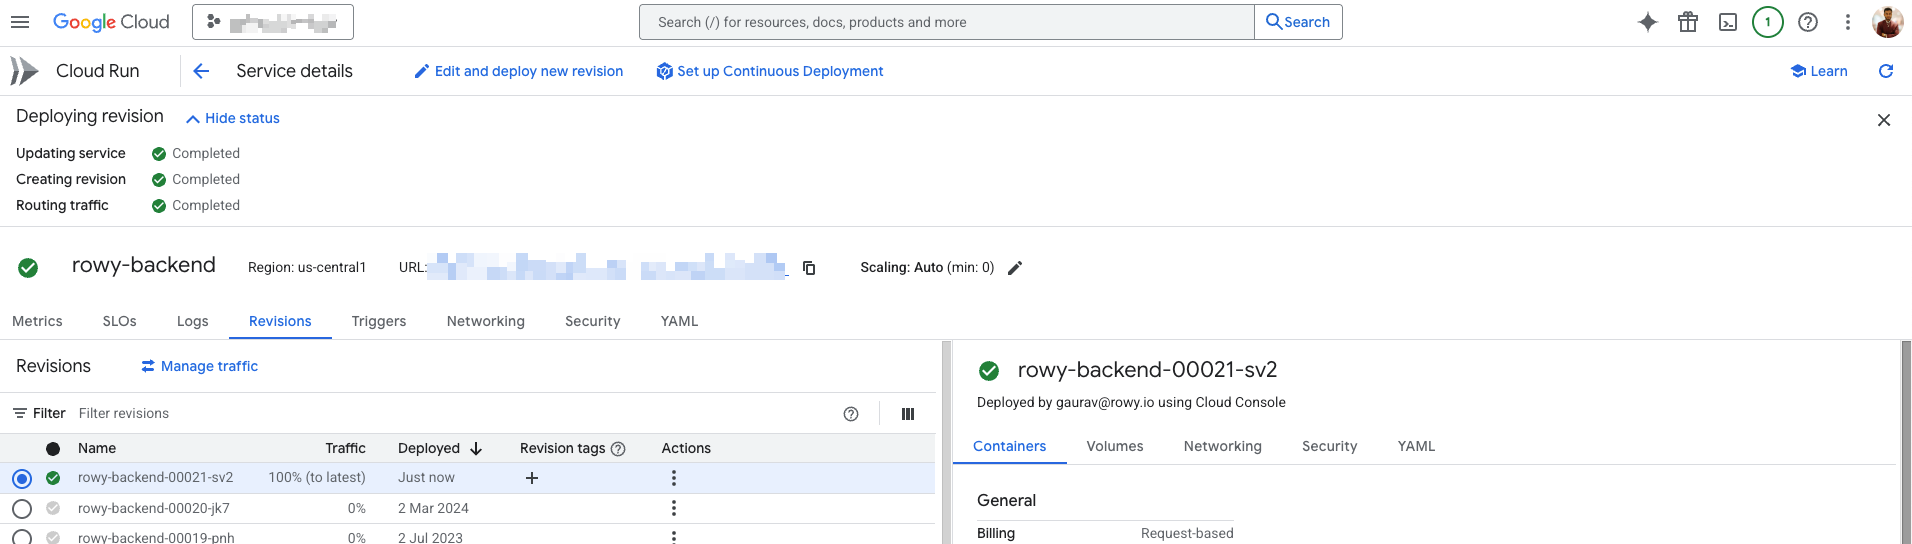Sort revisions by the Traffic column
Screen dimensions: 1912x544
click(x=345, y=448)
